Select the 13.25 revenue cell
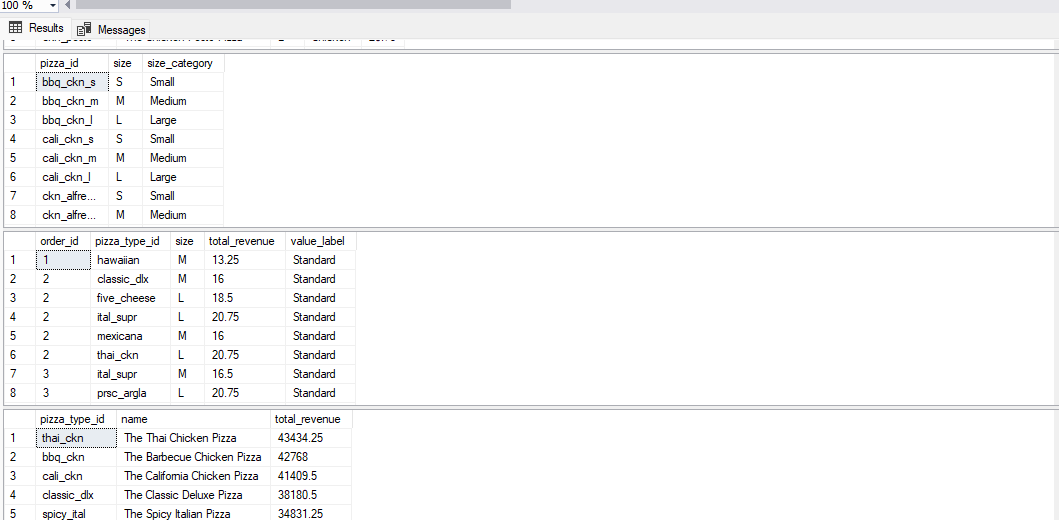The height and width of the screenshot is (520, 1059). coord(244,260)
